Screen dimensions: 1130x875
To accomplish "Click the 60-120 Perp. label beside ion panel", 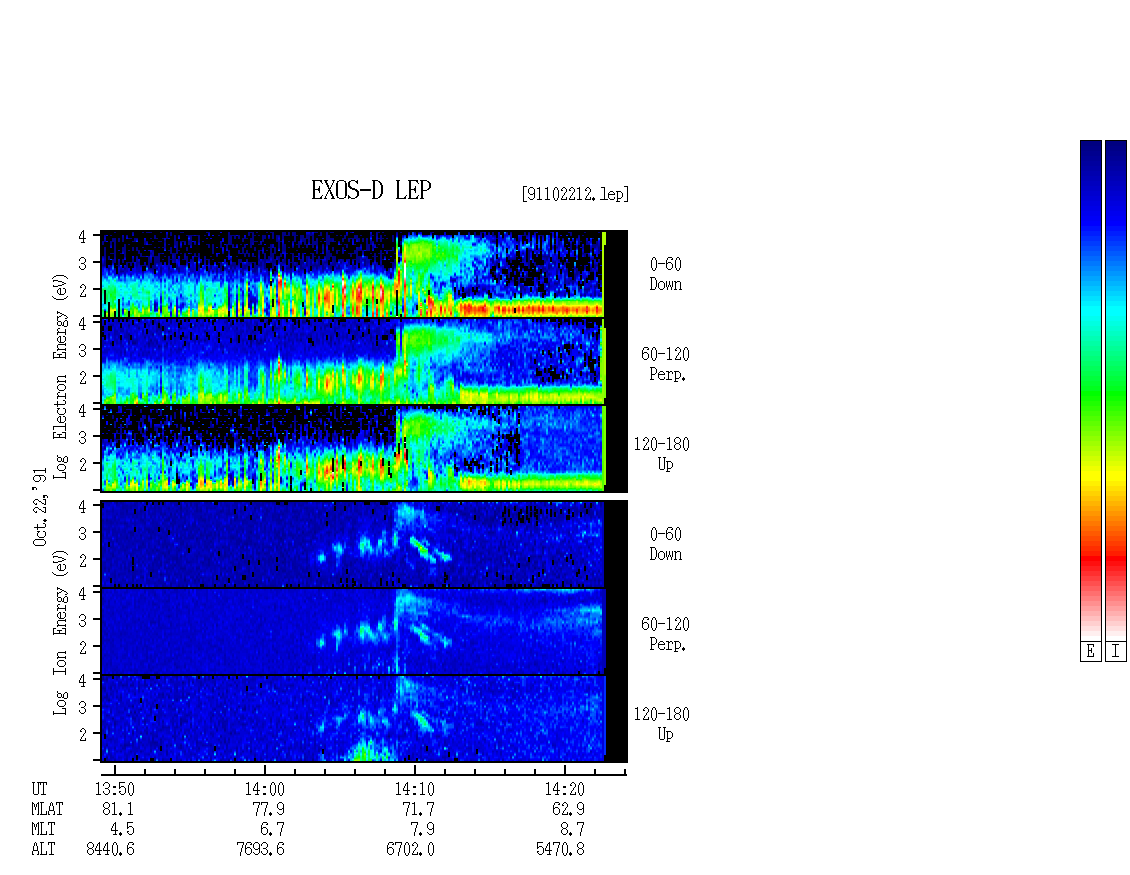I will 664,634.
